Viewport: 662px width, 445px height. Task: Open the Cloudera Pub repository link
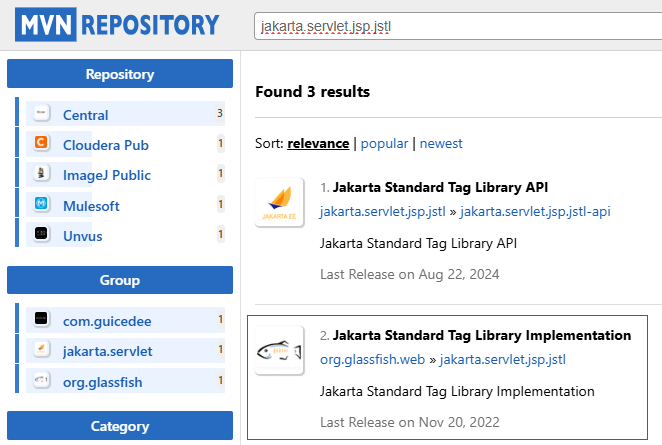click(x=106, y=145)
